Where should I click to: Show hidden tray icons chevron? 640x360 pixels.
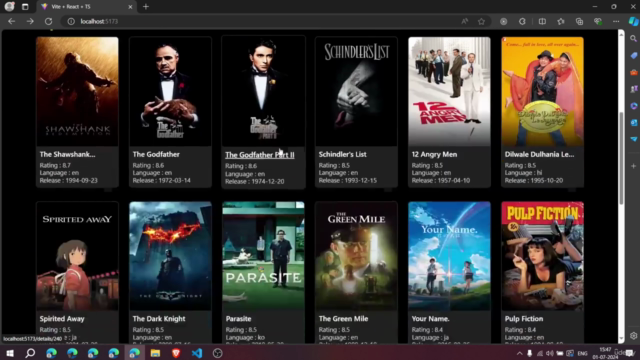519,353
